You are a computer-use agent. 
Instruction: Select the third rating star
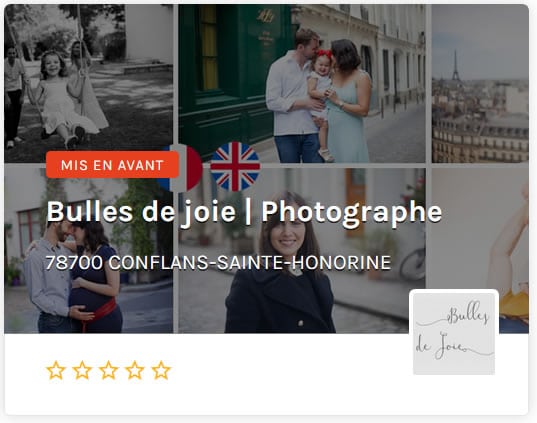pos(109,370)
